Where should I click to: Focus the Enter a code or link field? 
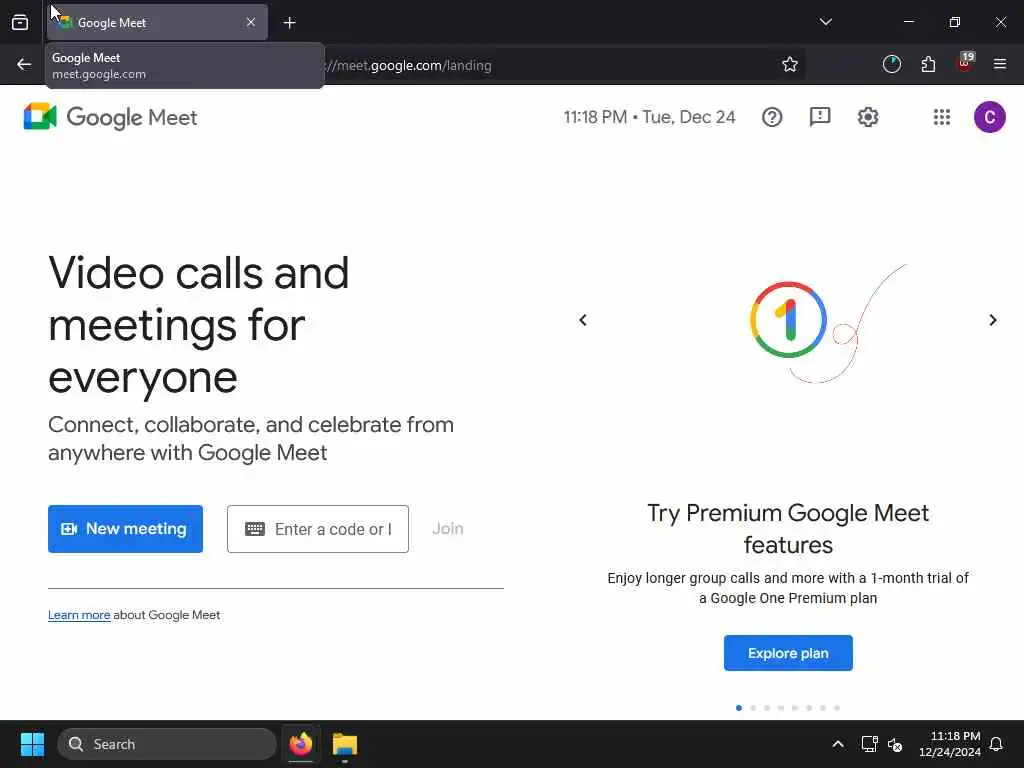point(318,529)
